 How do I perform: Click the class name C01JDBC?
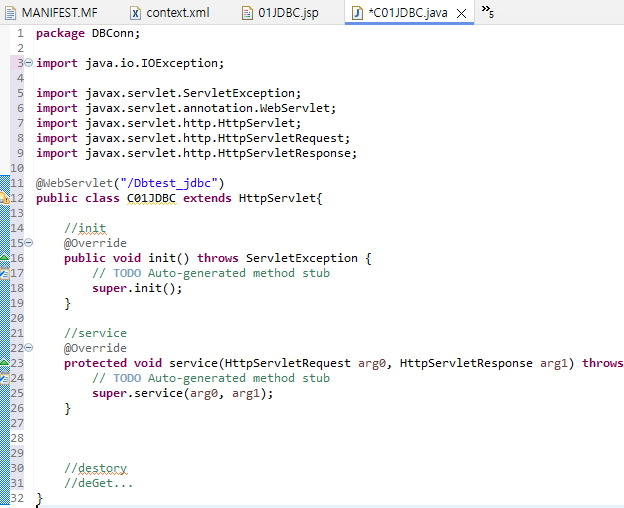[151, 198]
